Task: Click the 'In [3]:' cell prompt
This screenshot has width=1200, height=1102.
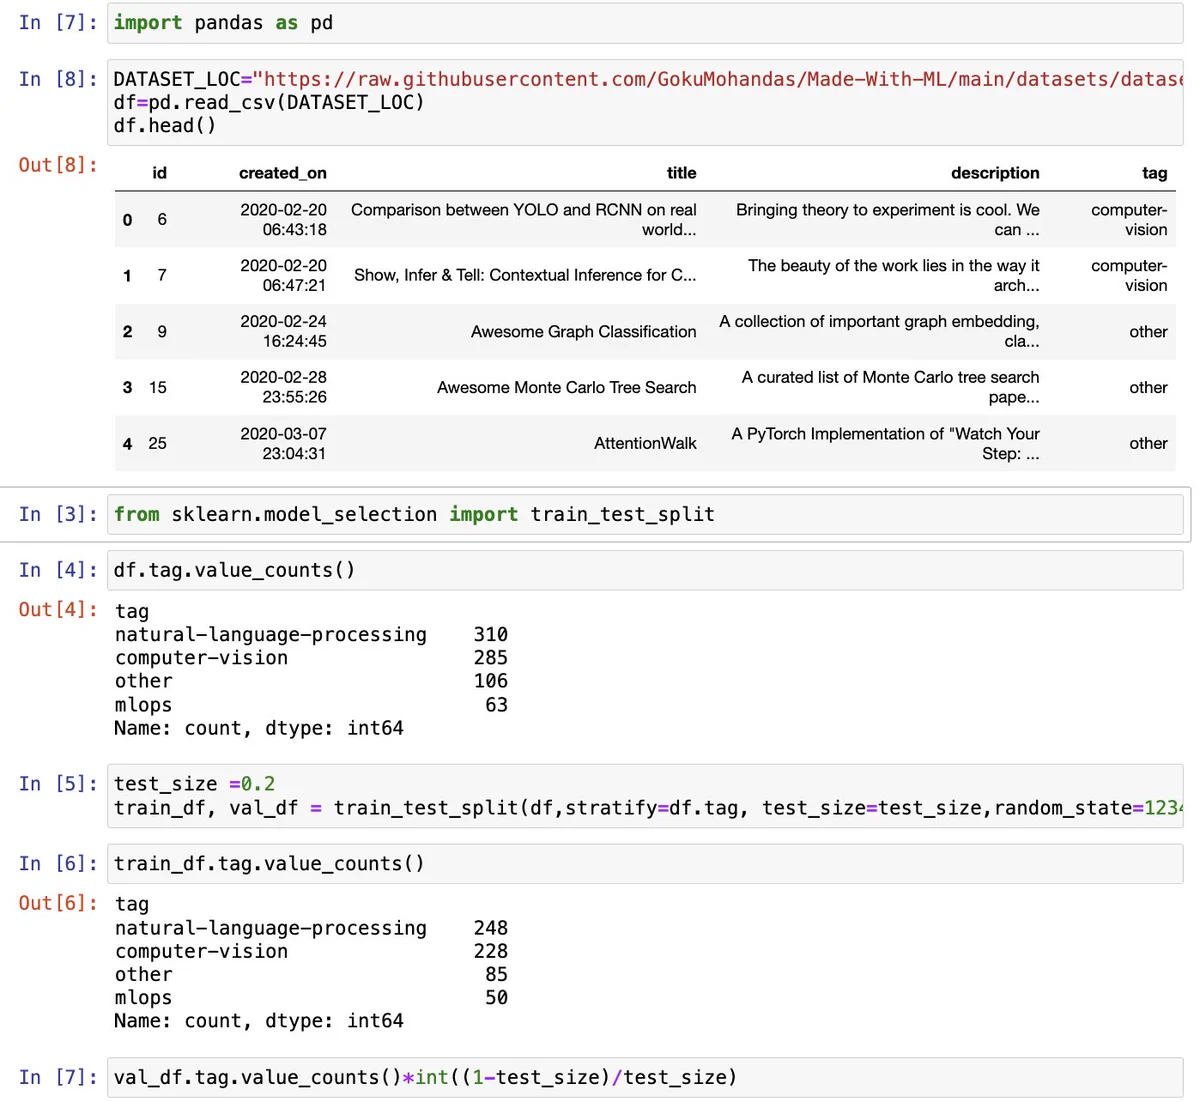Action: (58, 514)
